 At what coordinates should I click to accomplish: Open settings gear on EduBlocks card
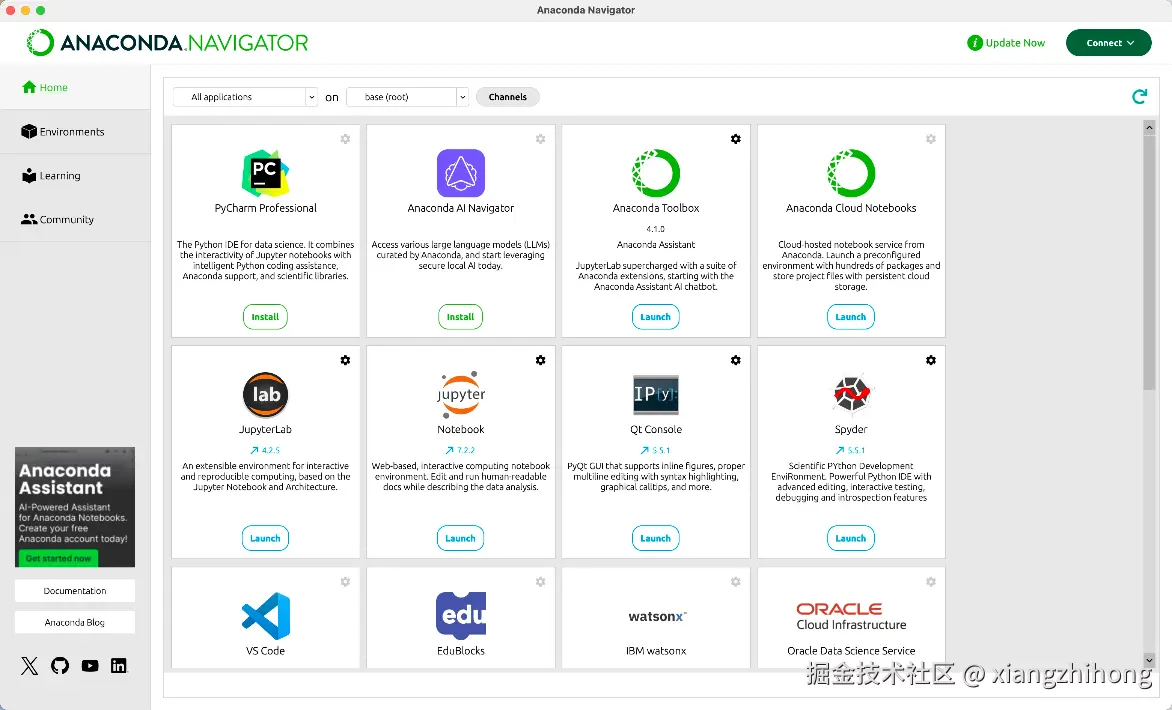540,581
